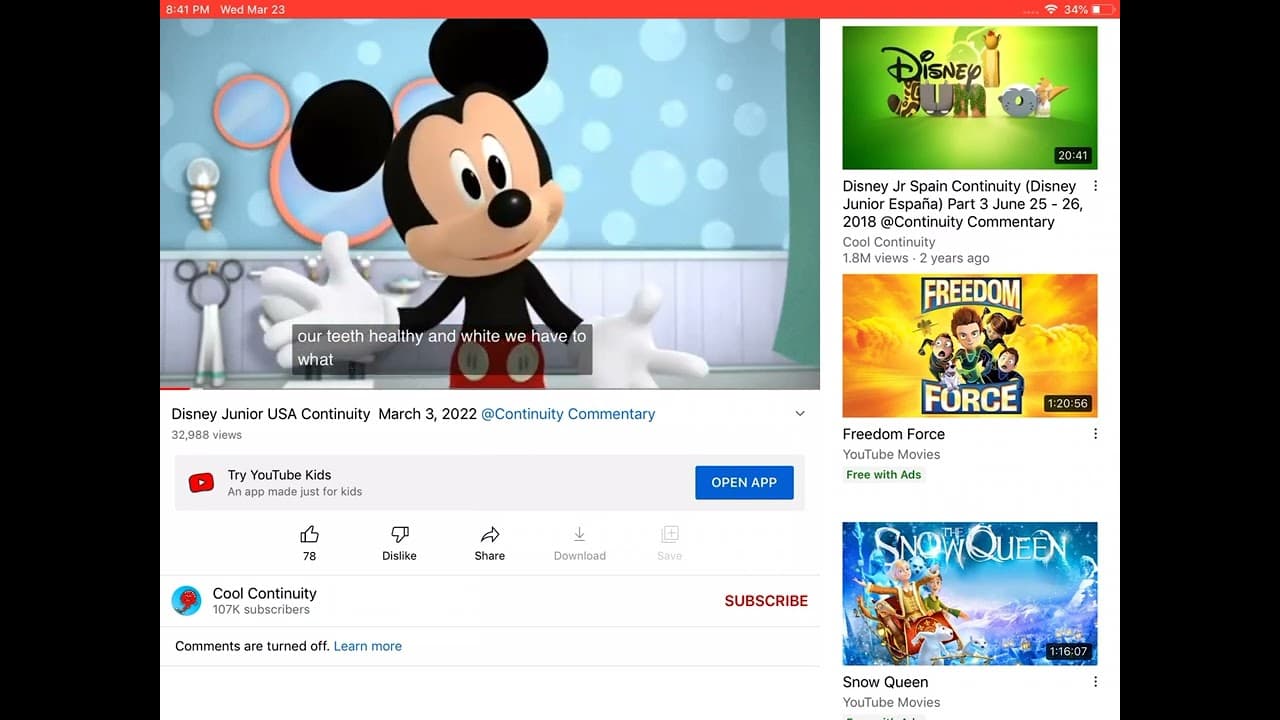Open options menu for Freedom Force

[x=1095, y=434]
